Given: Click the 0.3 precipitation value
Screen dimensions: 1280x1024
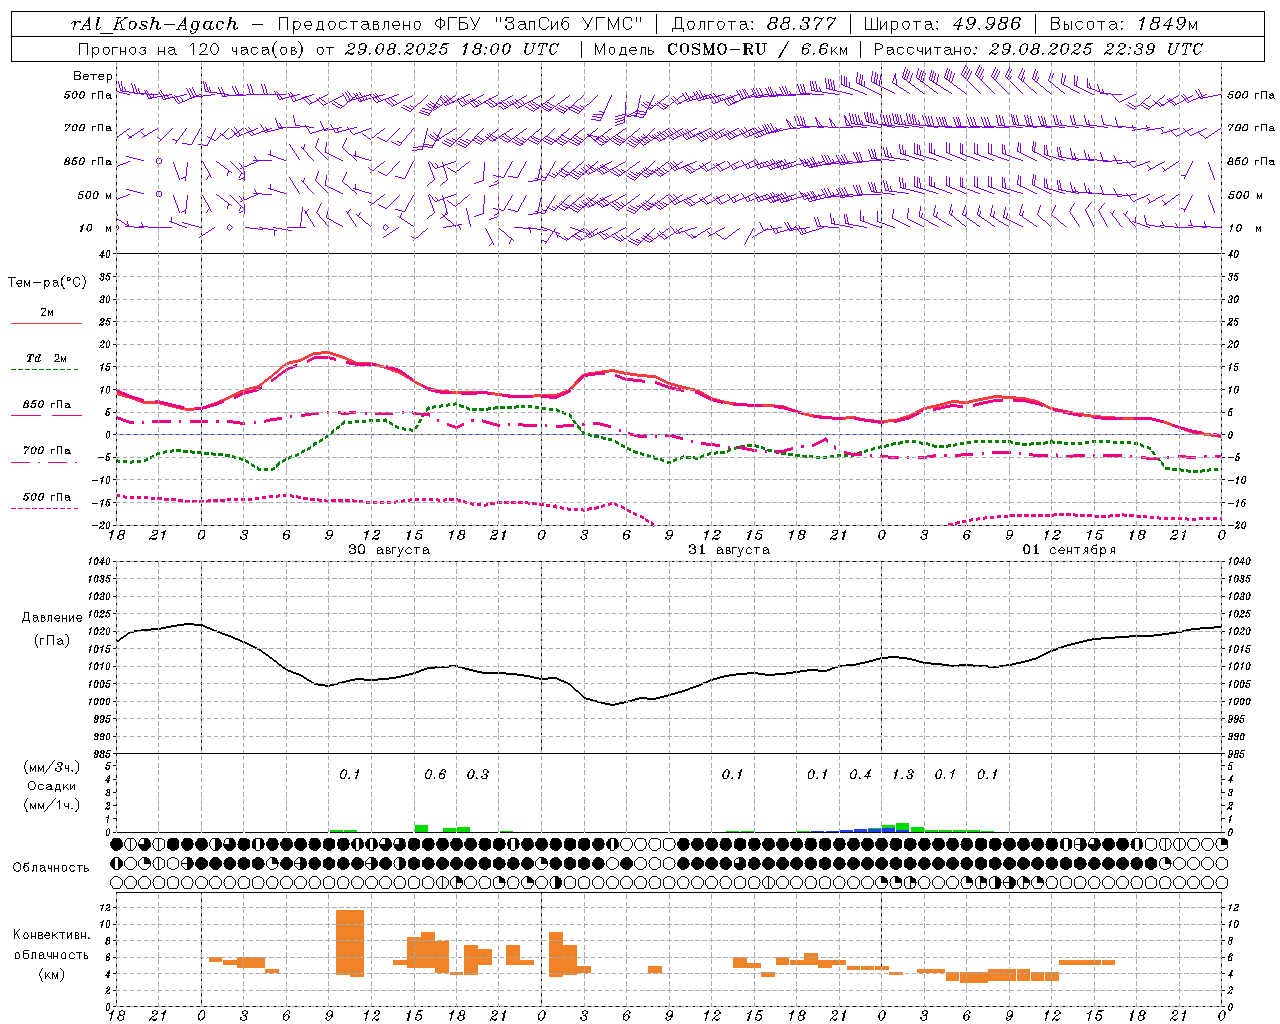Looking at the screenshot, I should pos(478,775).
